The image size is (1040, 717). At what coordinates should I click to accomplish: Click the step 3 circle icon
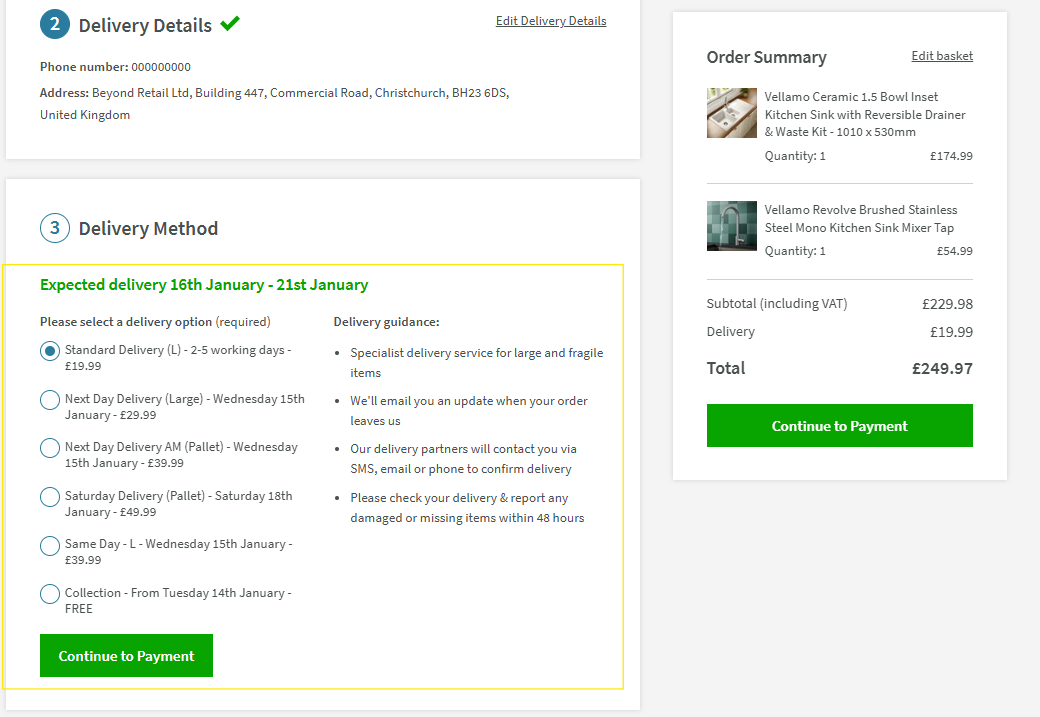pyautogui.click(x=55, y=228)
